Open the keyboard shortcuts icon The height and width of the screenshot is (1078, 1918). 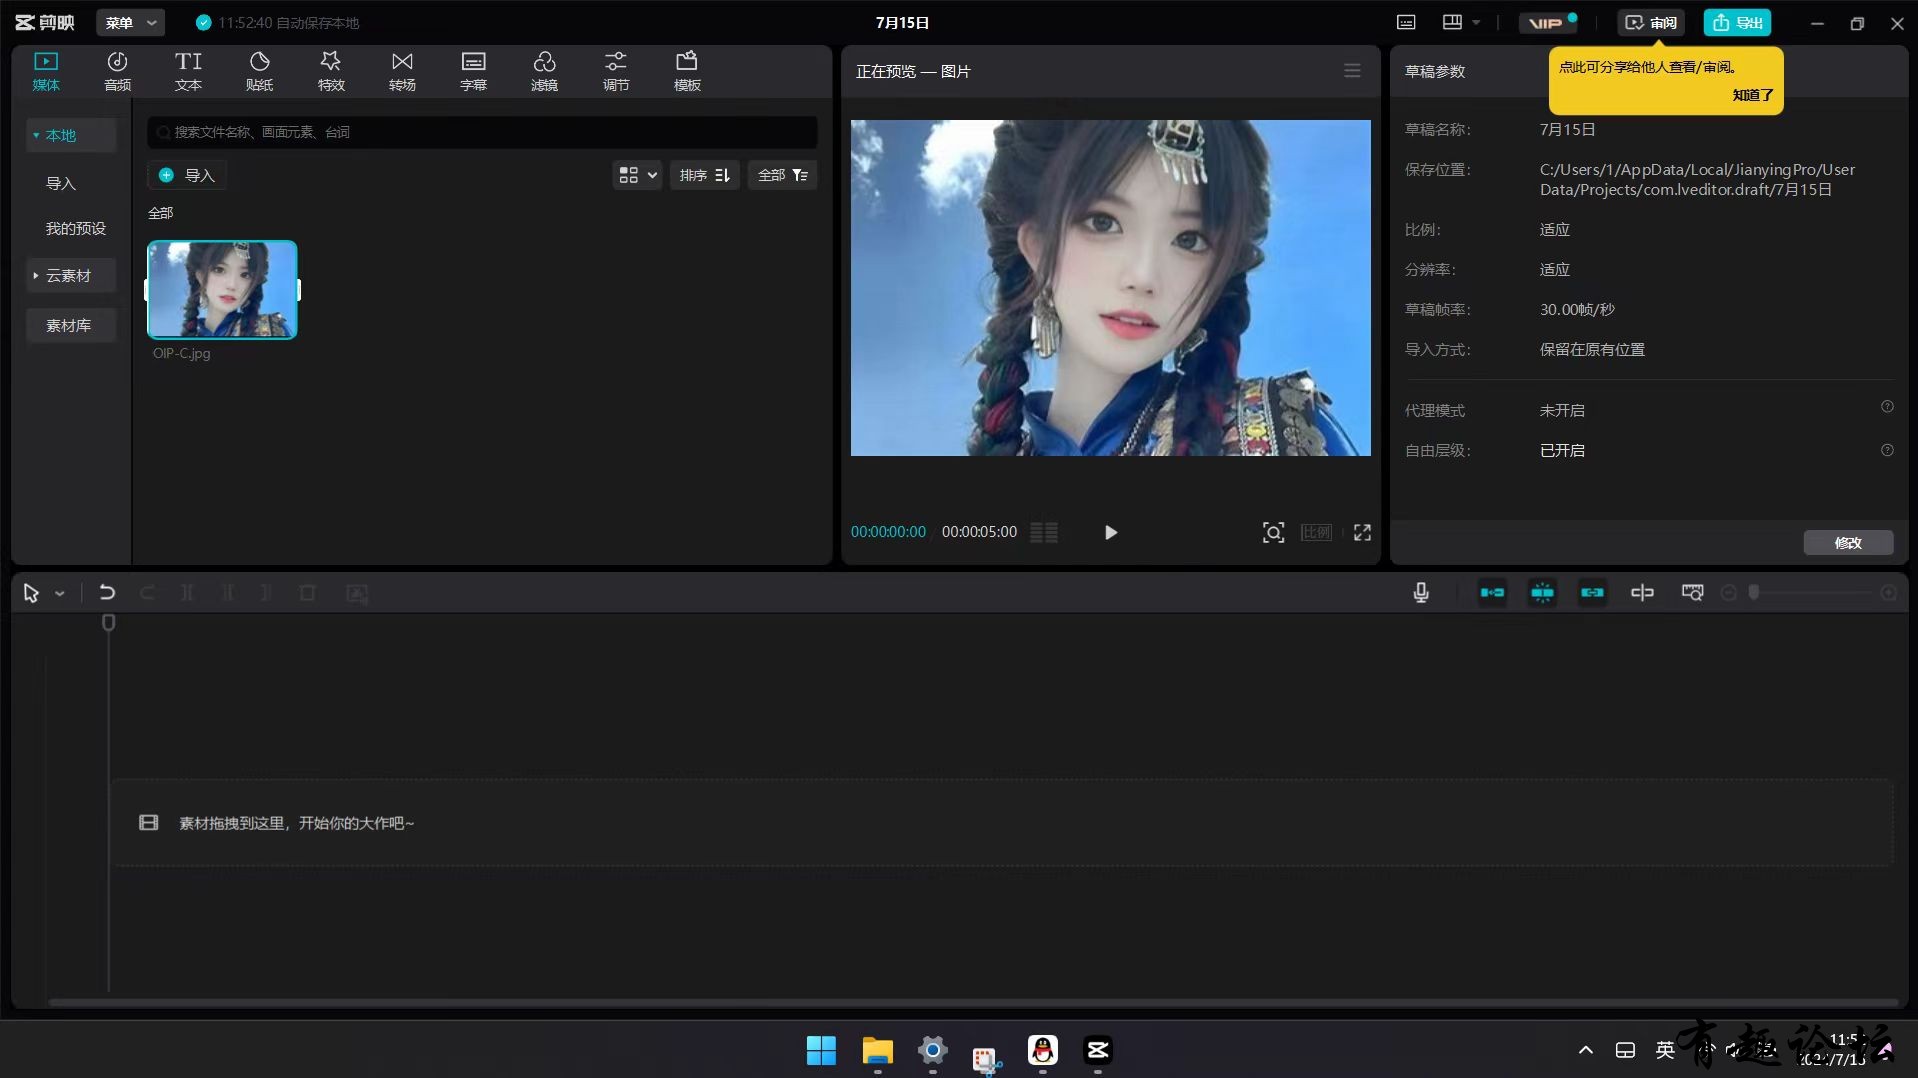click(x=1406, y=22)
